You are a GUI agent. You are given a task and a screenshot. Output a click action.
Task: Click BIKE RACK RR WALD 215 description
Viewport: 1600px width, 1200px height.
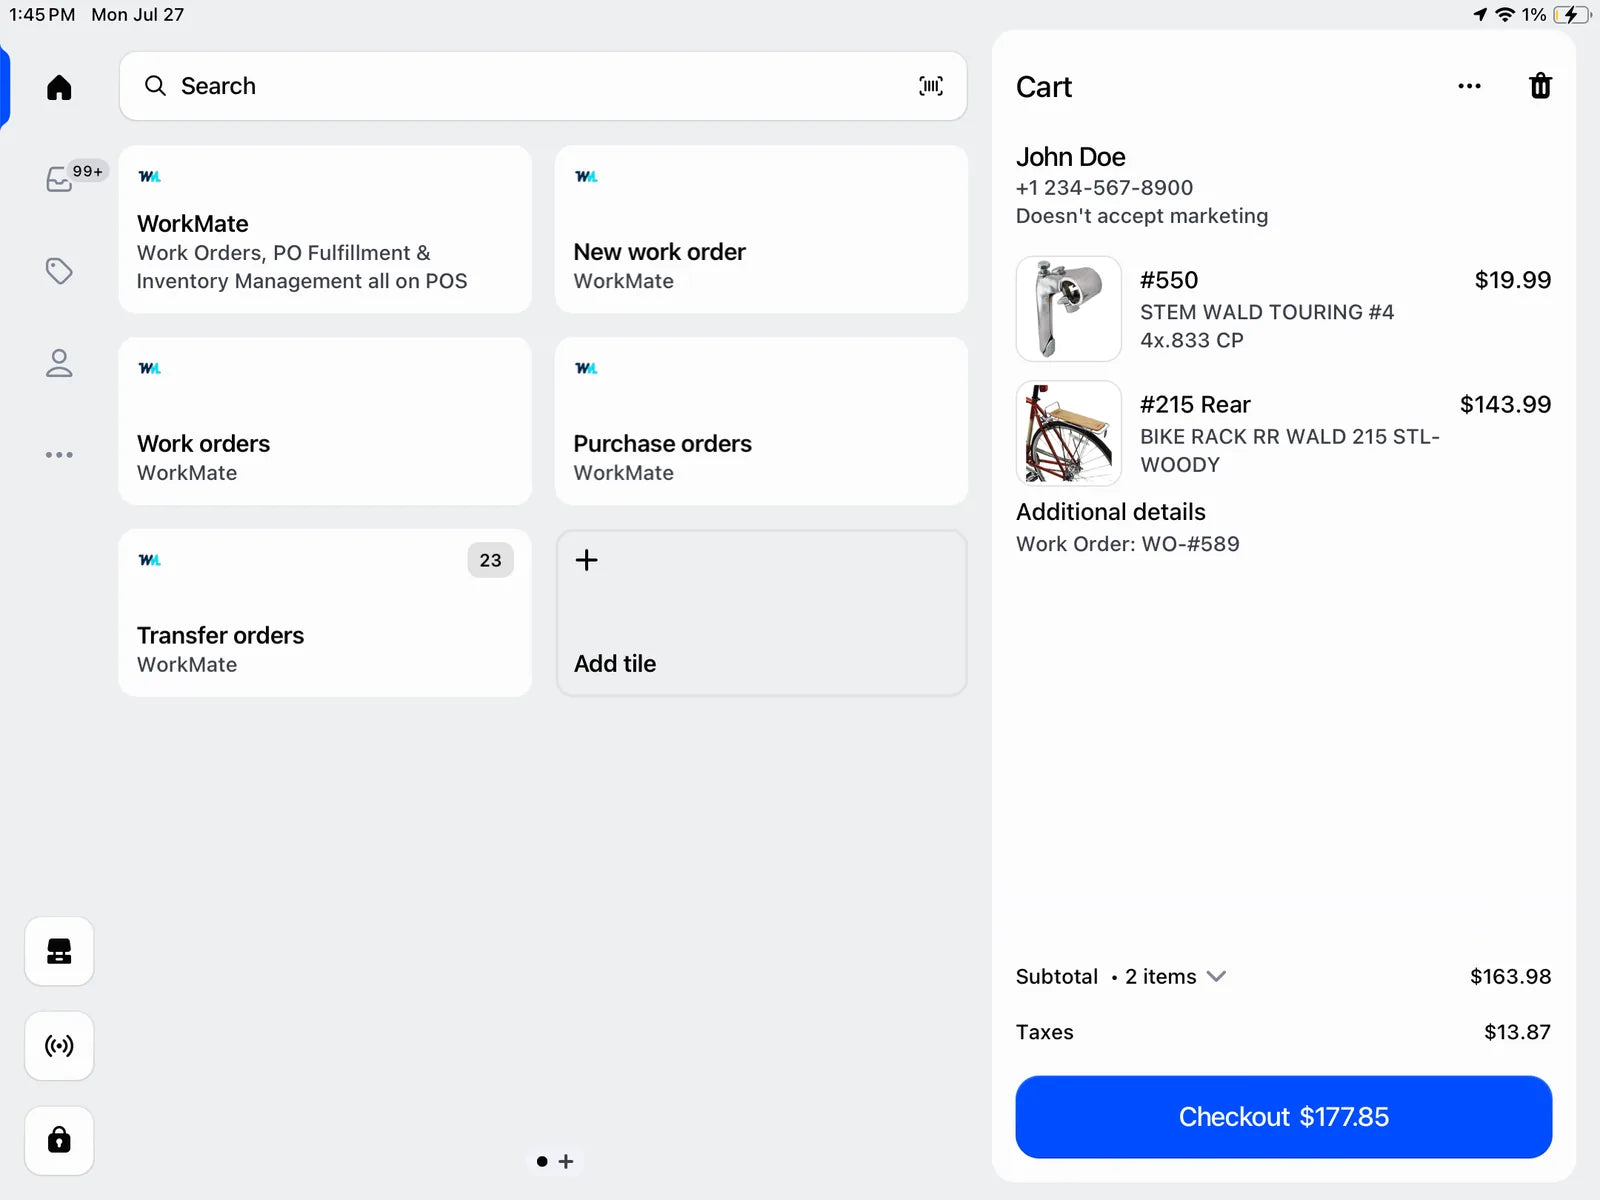pyautogui.click(x=1289, y=450)
